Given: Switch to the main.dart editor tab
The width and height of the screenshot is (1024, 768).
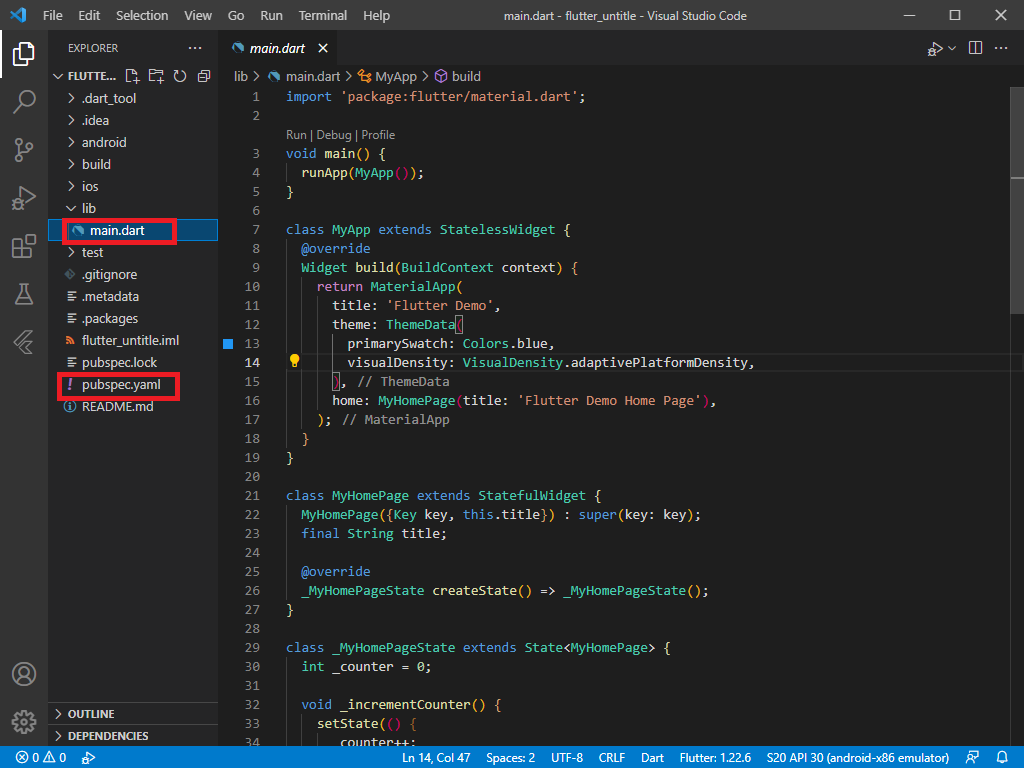Looking at the screenshot, I should point(277,48).
